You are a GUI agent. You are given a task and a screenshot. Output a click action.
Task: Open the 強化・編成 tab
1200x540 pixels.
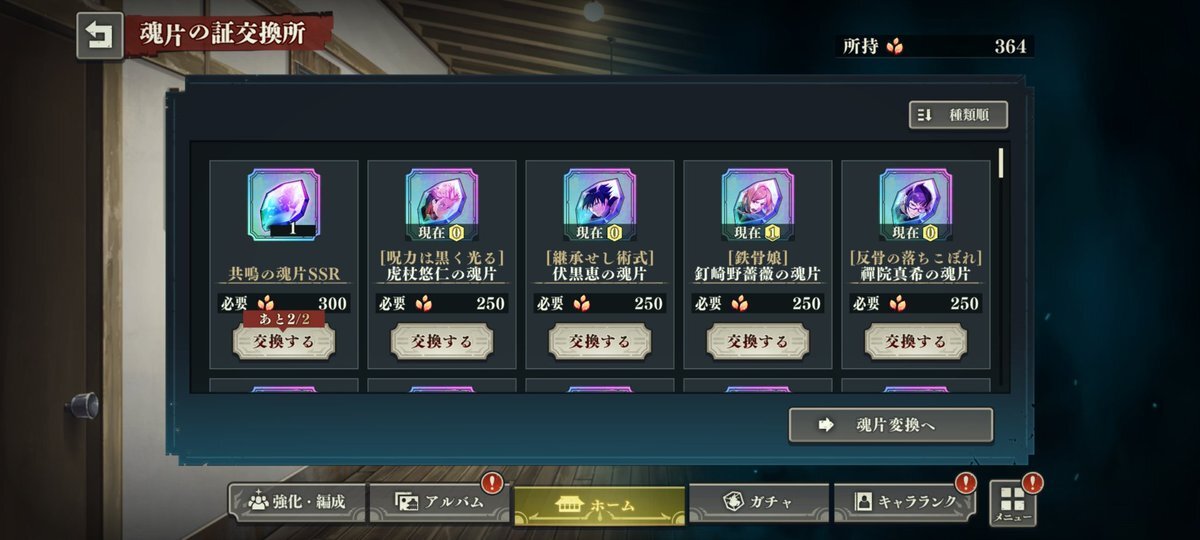296,503
